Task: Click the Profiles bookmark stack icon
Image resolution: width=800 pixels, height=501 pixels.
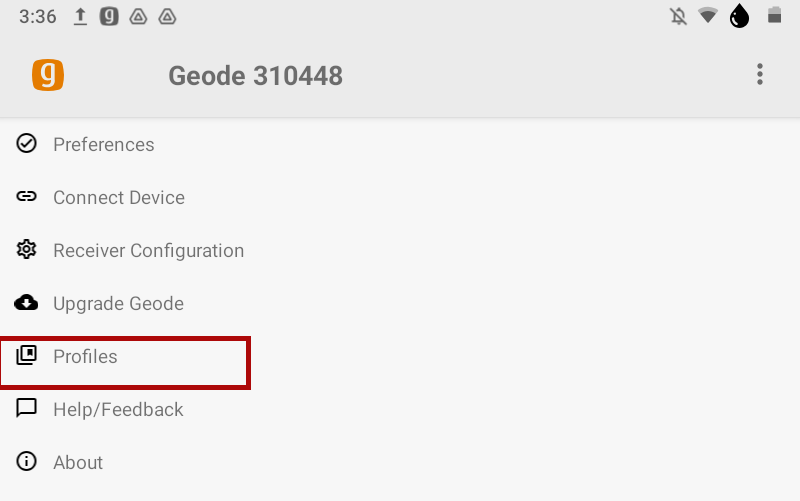Action: [27, 356]
